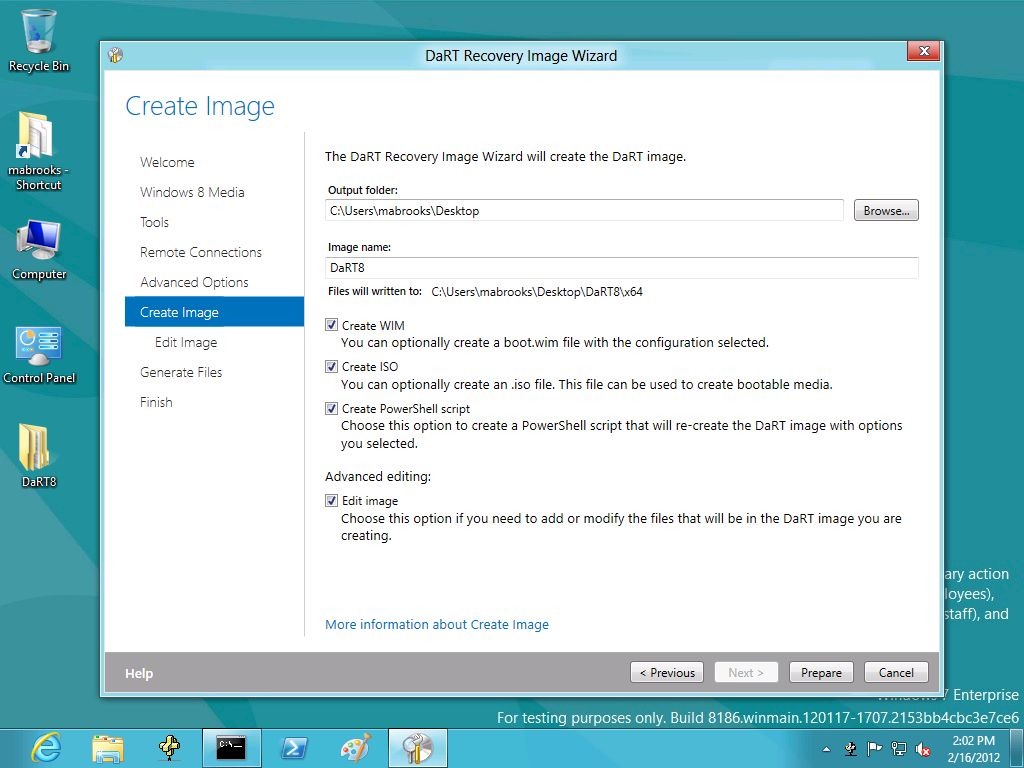The height and width of the screenshot is (768, 1024).
Task: Open the Command Prompt taskbar icon
Action: (231, 748)
